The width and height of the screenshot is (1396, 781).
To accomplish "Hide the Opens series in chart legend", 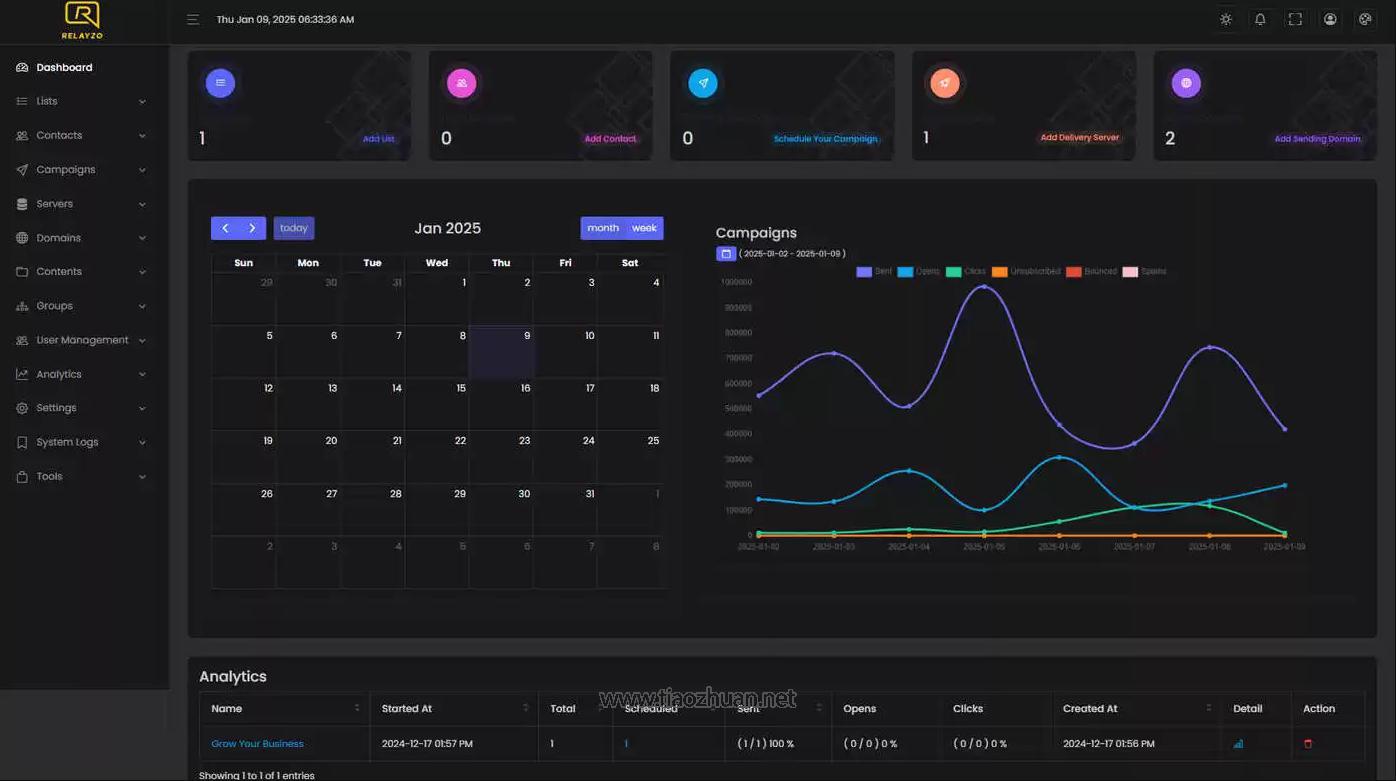I will (918, 272).
